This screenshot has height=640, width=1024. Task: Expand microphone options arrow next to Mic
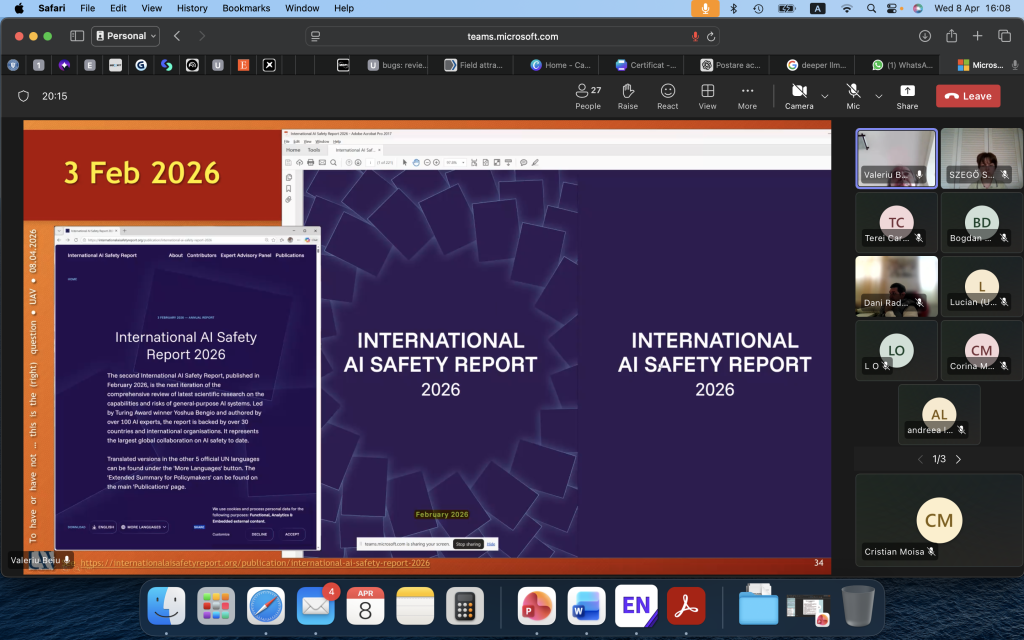point(878,97)
